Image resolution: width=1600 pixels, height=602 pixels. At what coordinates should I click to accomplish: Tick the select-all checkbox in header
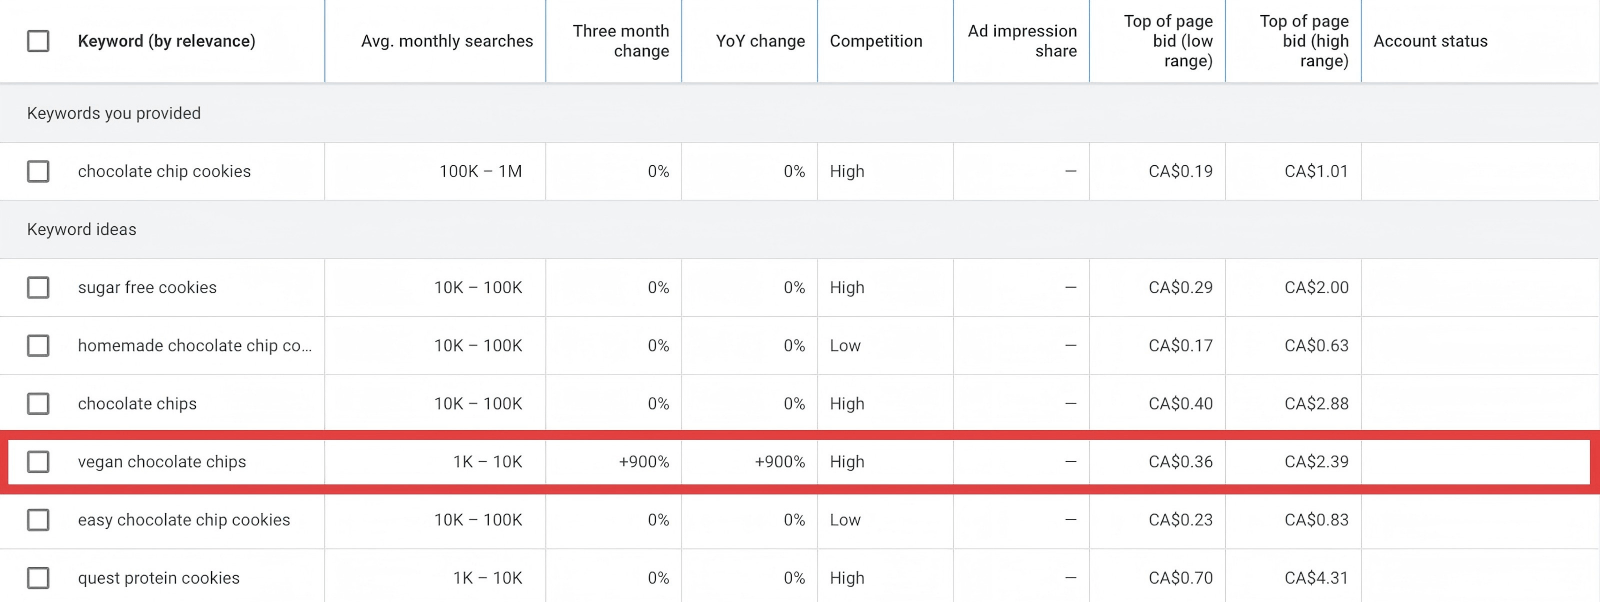(x=38, y=41)
